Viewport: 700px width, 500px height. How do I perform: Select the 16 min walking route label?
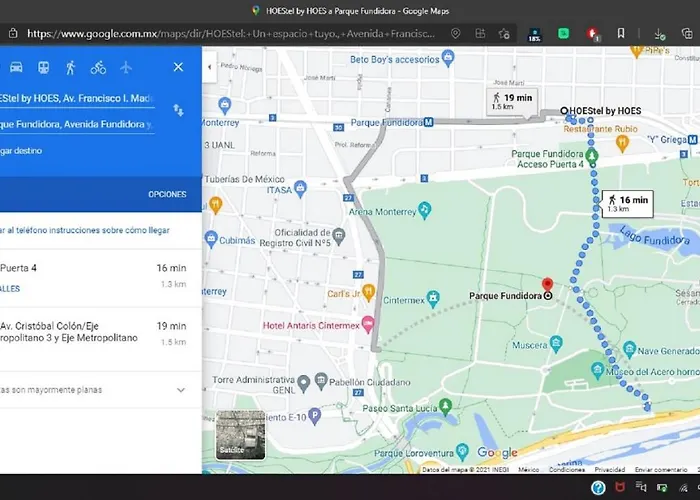coord(628,204)
